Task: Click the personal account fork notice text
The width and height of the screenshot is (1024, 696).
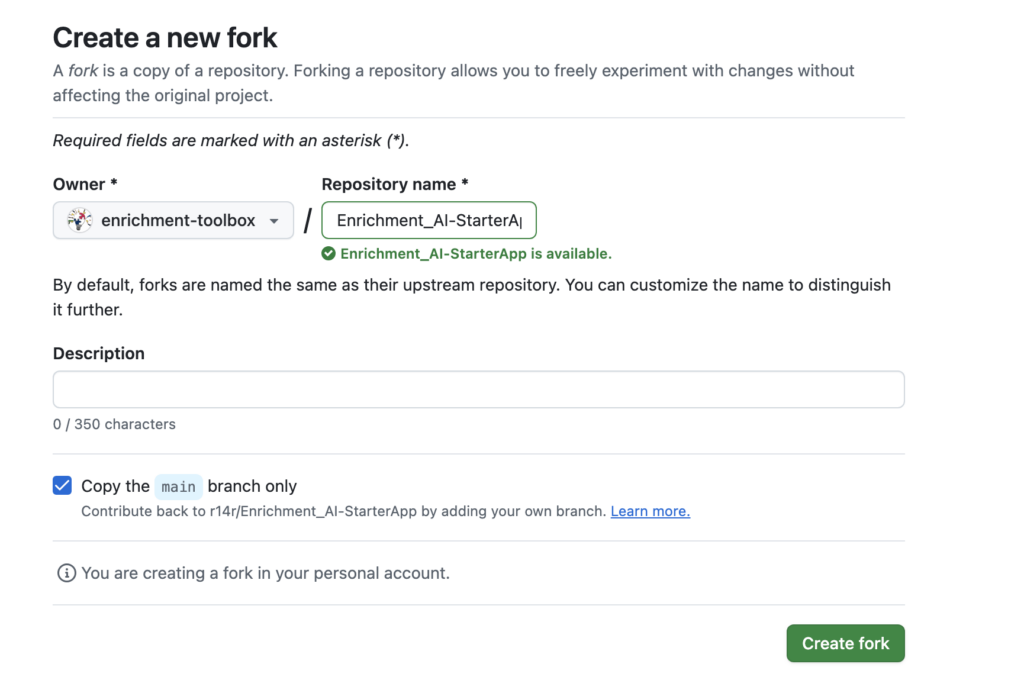Action: (x=265, y=573)
